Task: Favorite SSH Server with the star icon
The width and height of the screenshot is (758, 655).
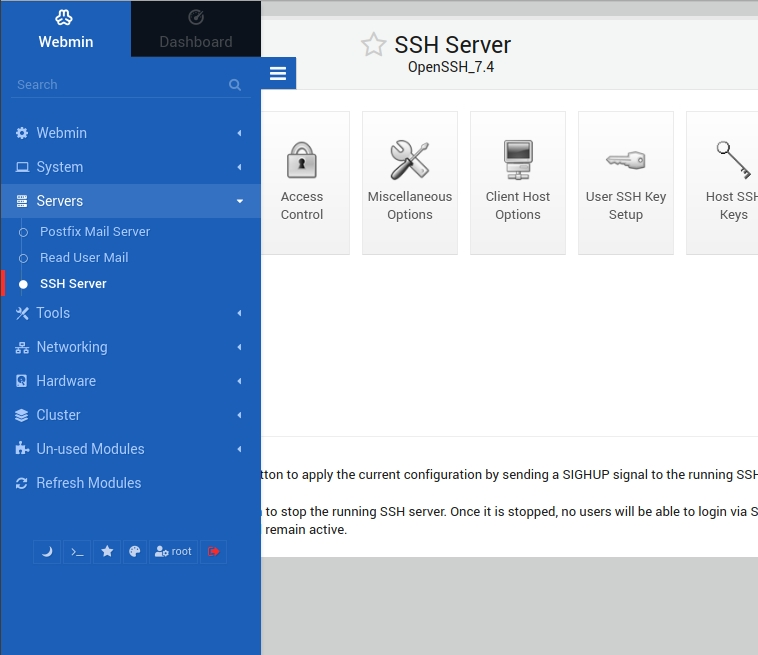Action: 374,44
